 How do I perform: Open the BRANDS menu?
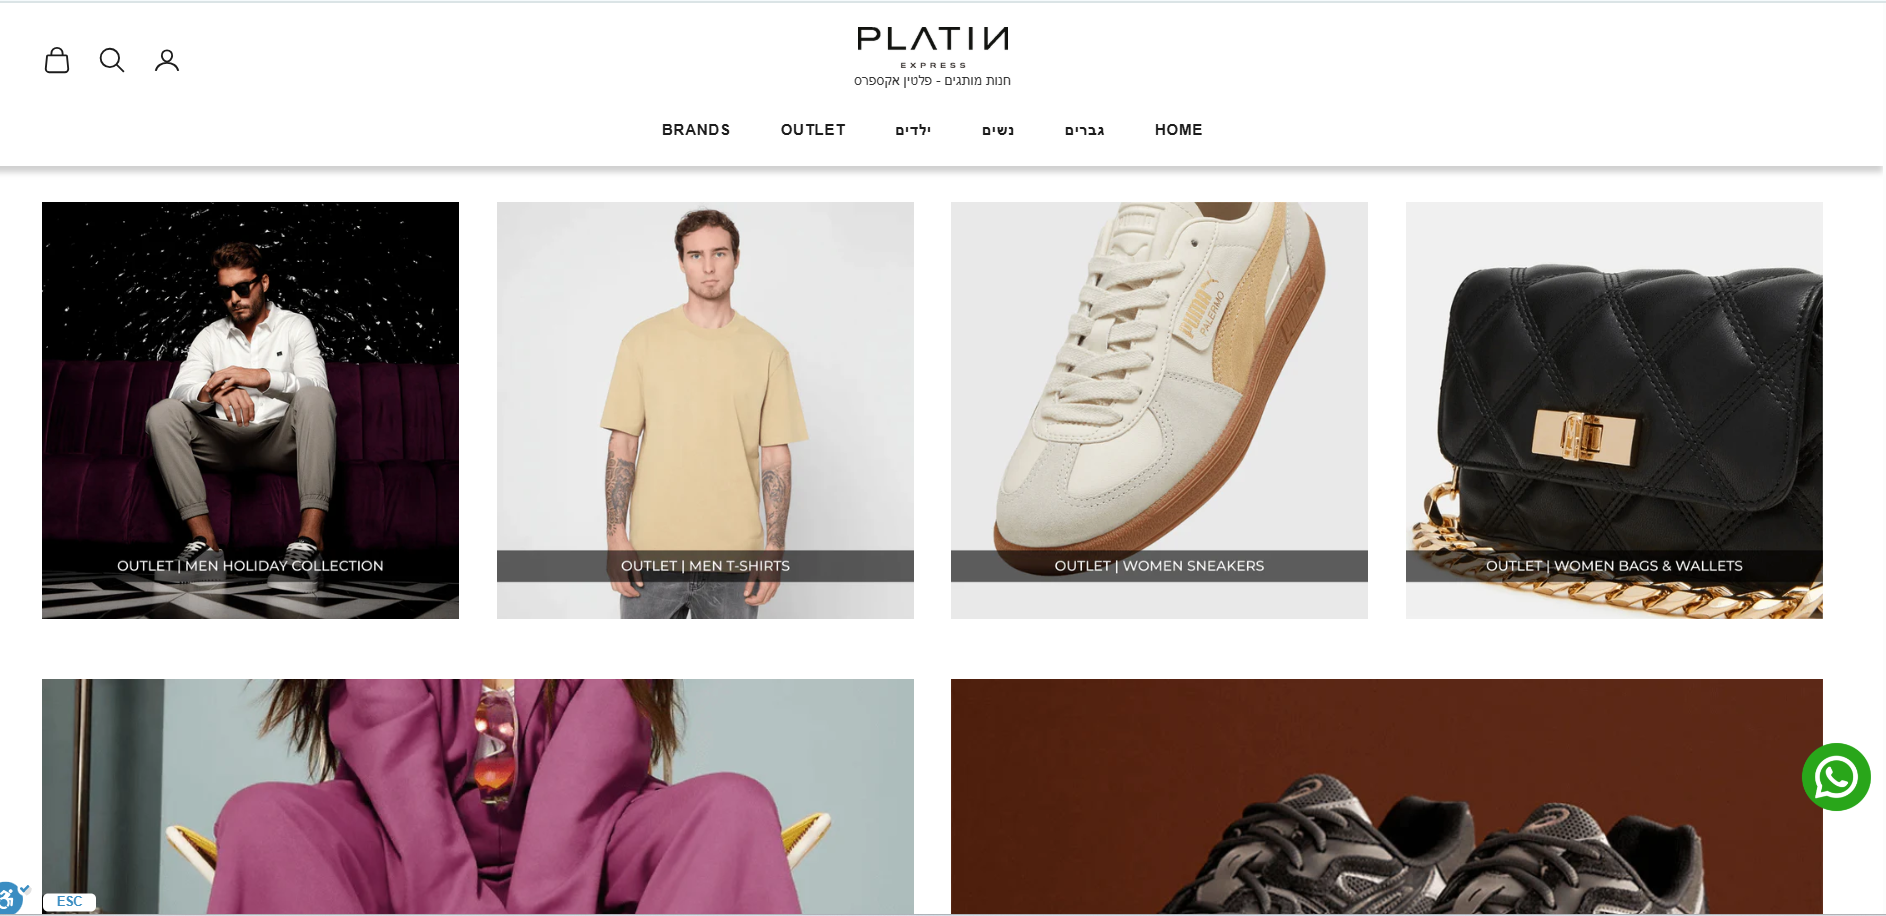[696, 130]
